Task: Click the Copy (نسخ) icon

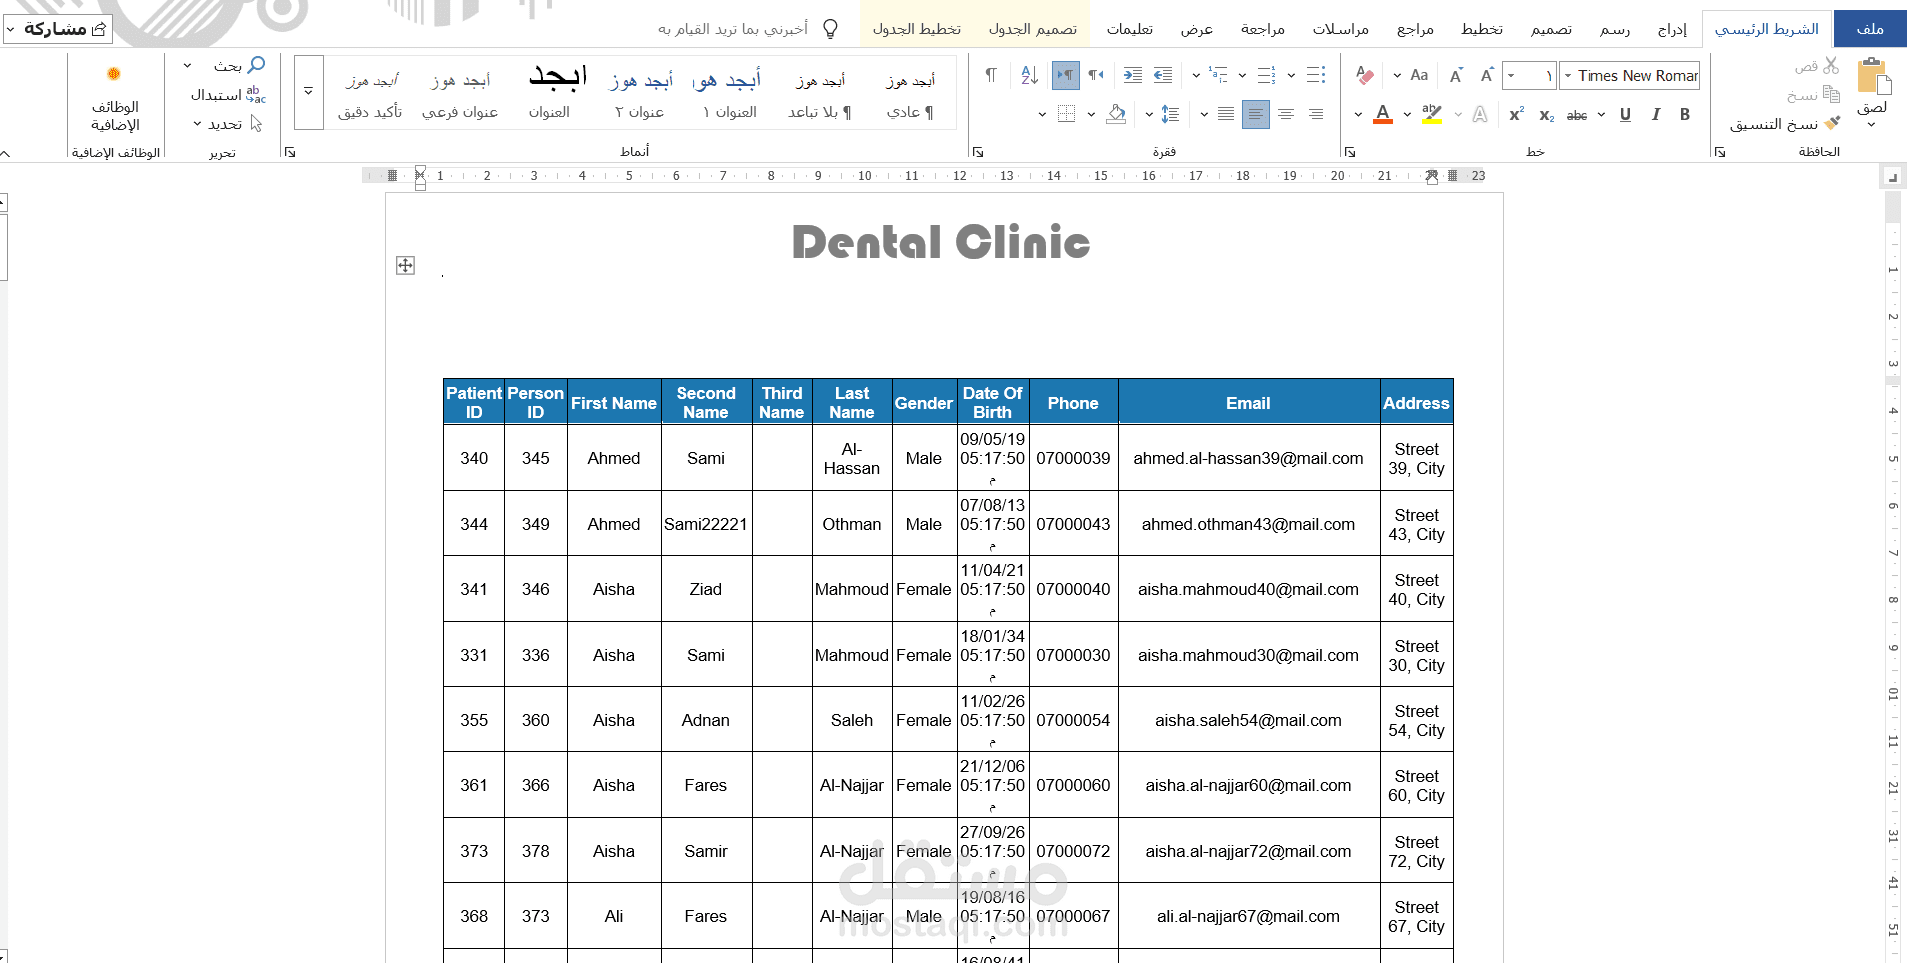Action: pos(1831,94)
